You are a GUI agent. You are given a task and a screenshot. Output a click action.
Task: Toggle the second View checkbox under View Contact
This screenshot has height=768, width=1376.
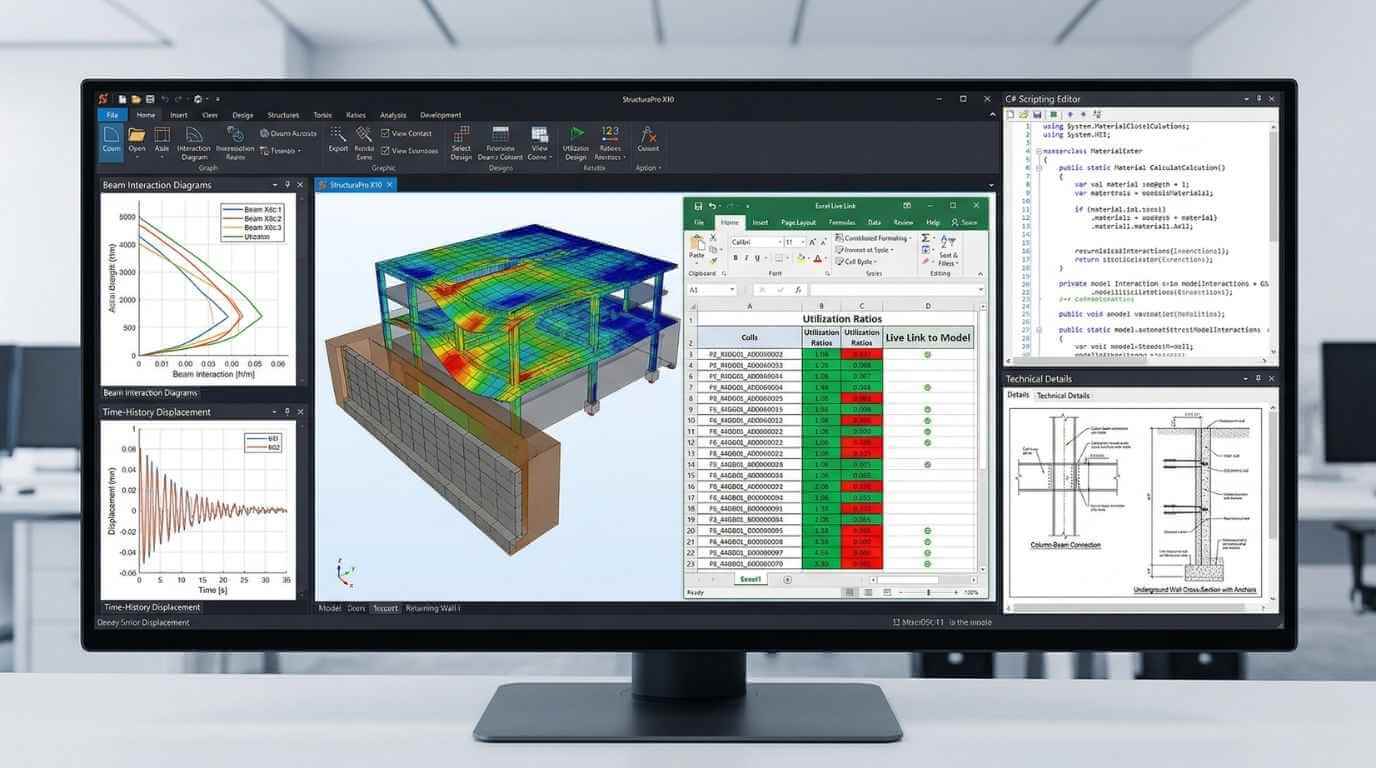click(386, 151)
